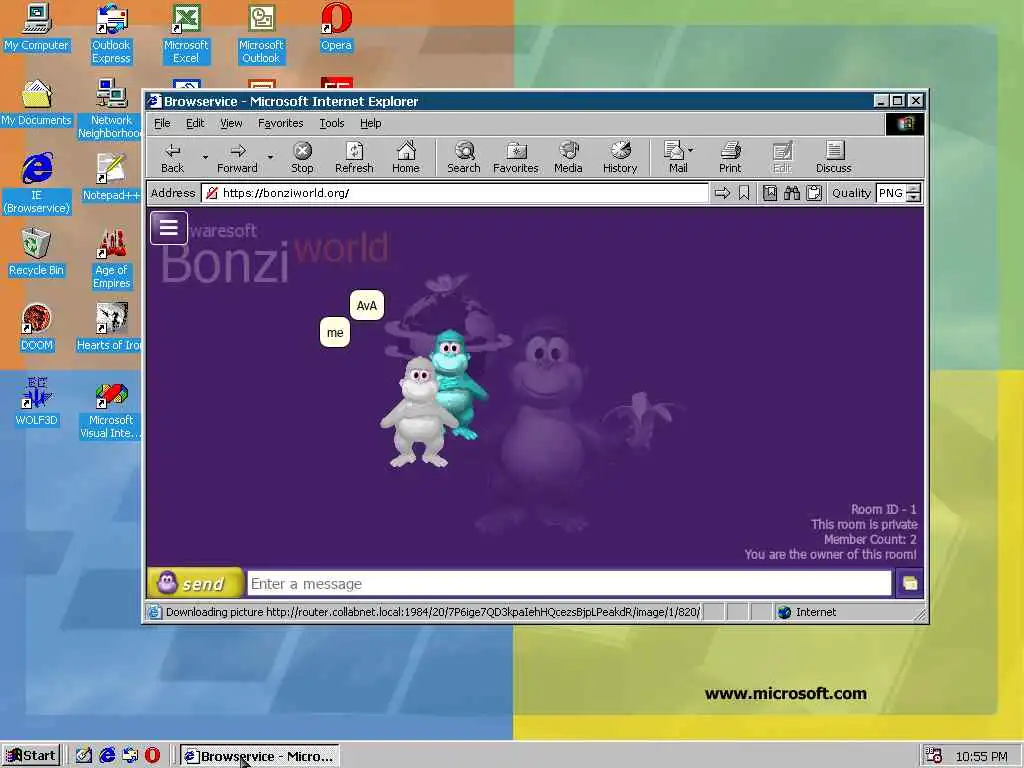Select the Microsoft Excel desktop icon

pos(186,34)
